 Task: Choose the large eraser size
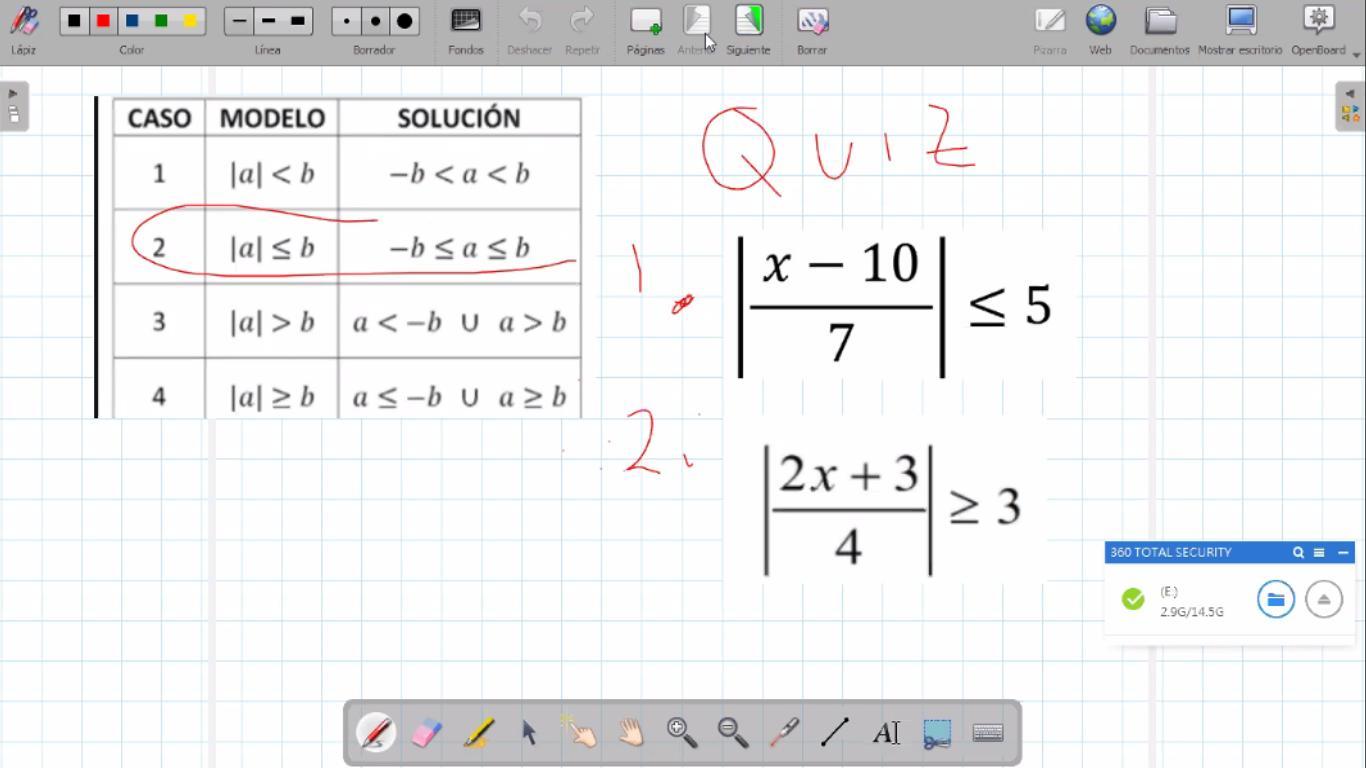point(404,21)
